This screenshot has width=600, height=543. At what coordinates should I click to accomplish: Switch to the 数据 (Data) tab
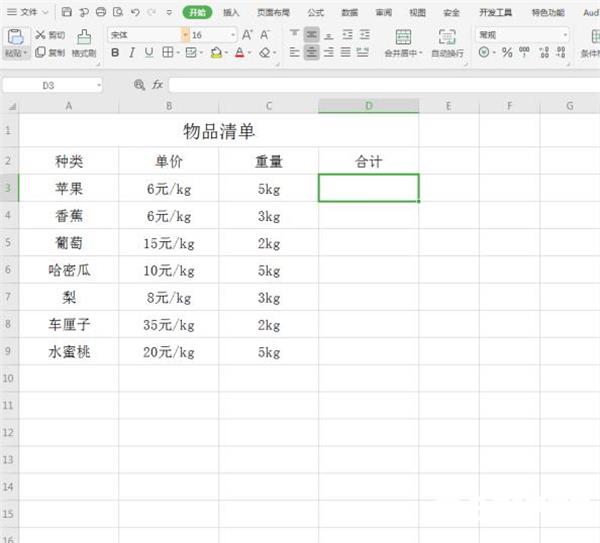click(349, 13)
